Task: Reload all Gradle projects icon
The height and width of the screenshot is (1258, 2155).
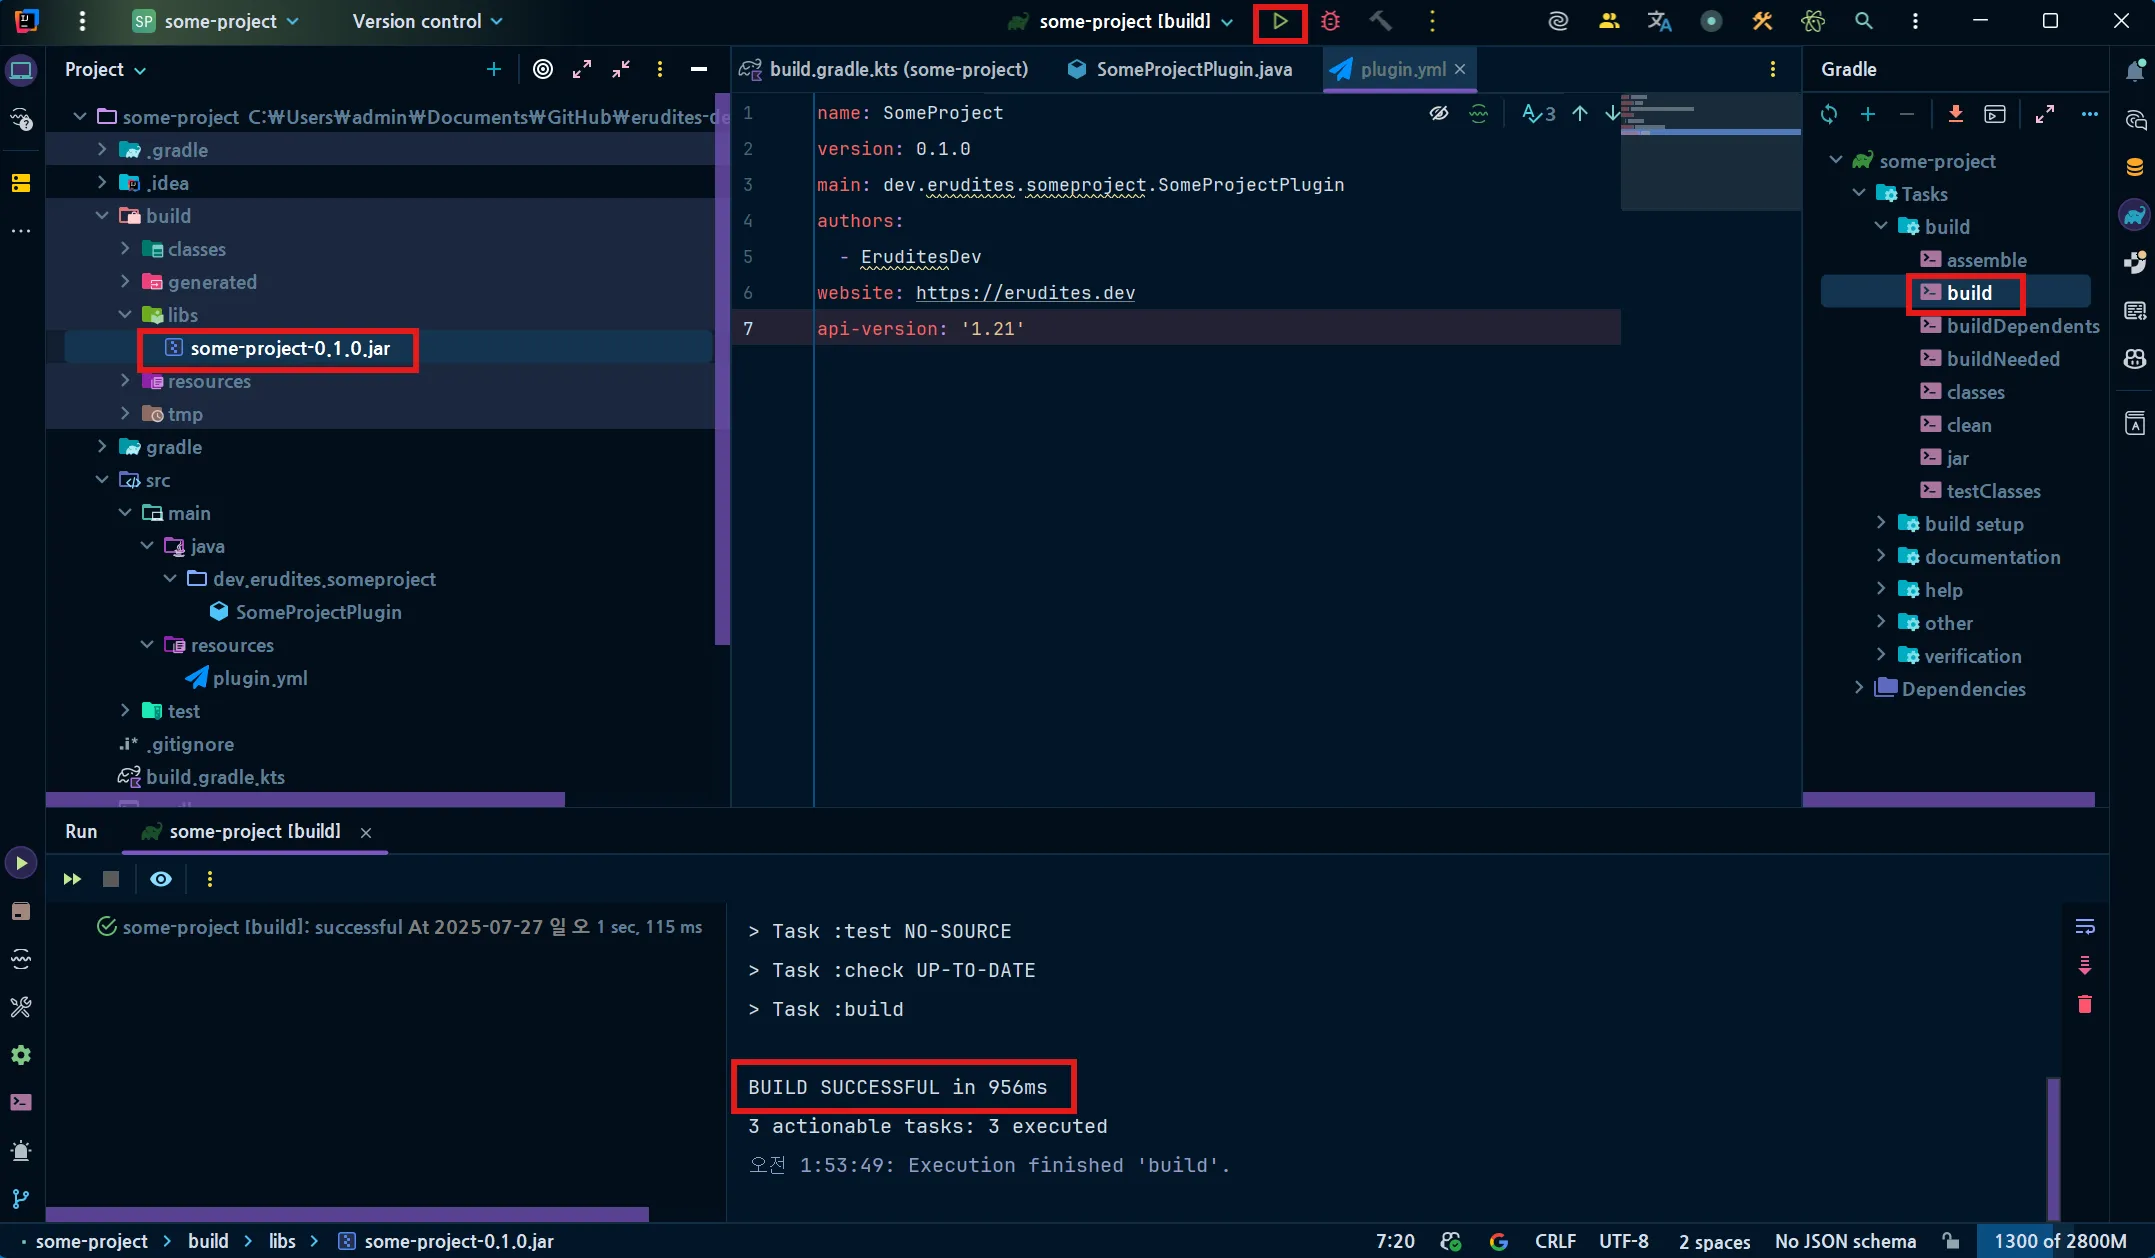Action: (1828, 114)
